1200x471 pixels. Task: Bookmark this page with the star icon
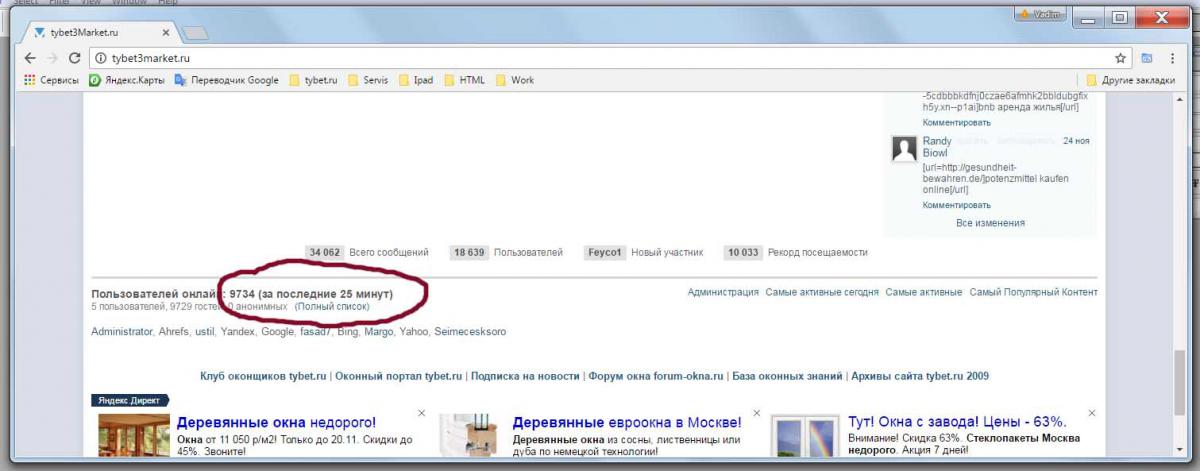[x=1121, y=58]
